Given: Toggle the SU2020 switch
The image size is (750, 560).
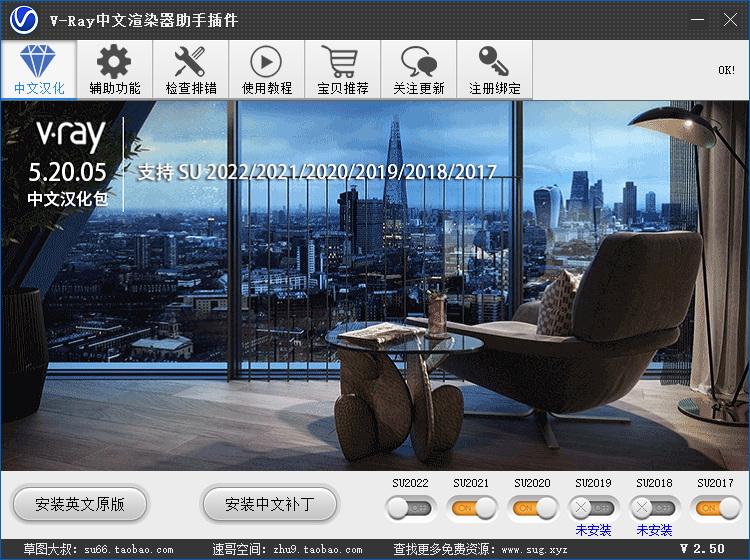Looking at the screenshot, I should pos(532,508).
